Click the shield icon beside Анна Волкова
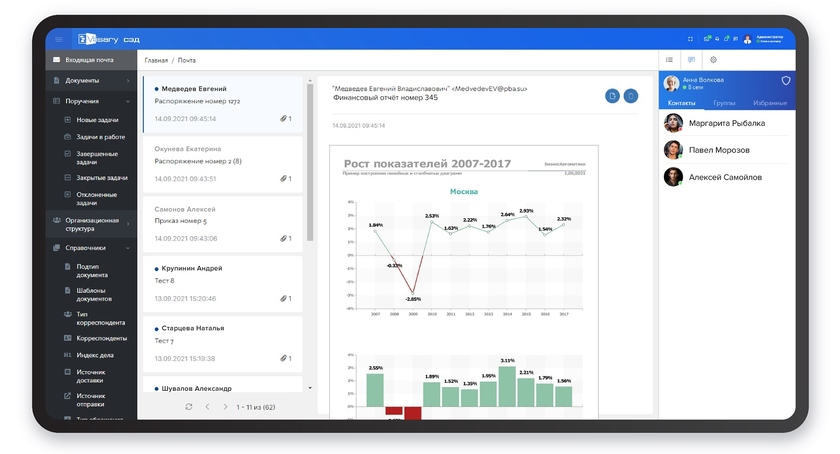Image resolution: width=840 pixels, height=454 pixels. [785, 81]
